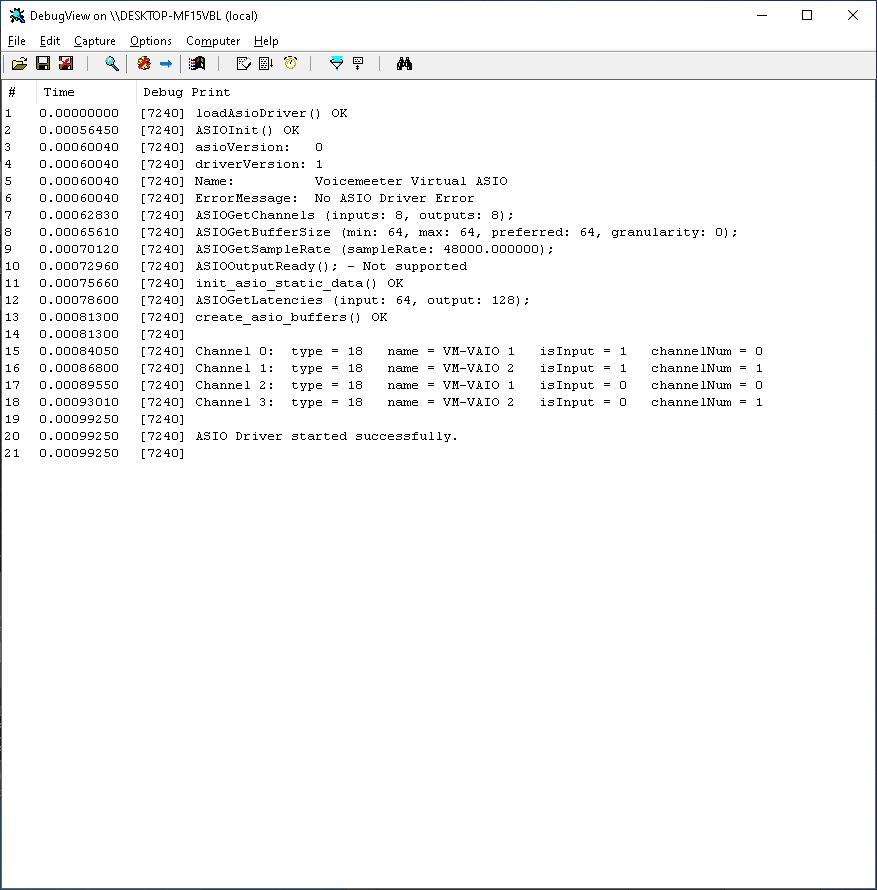
Task: Click the Save floppy disk icon
Action: tap(43, 64)
